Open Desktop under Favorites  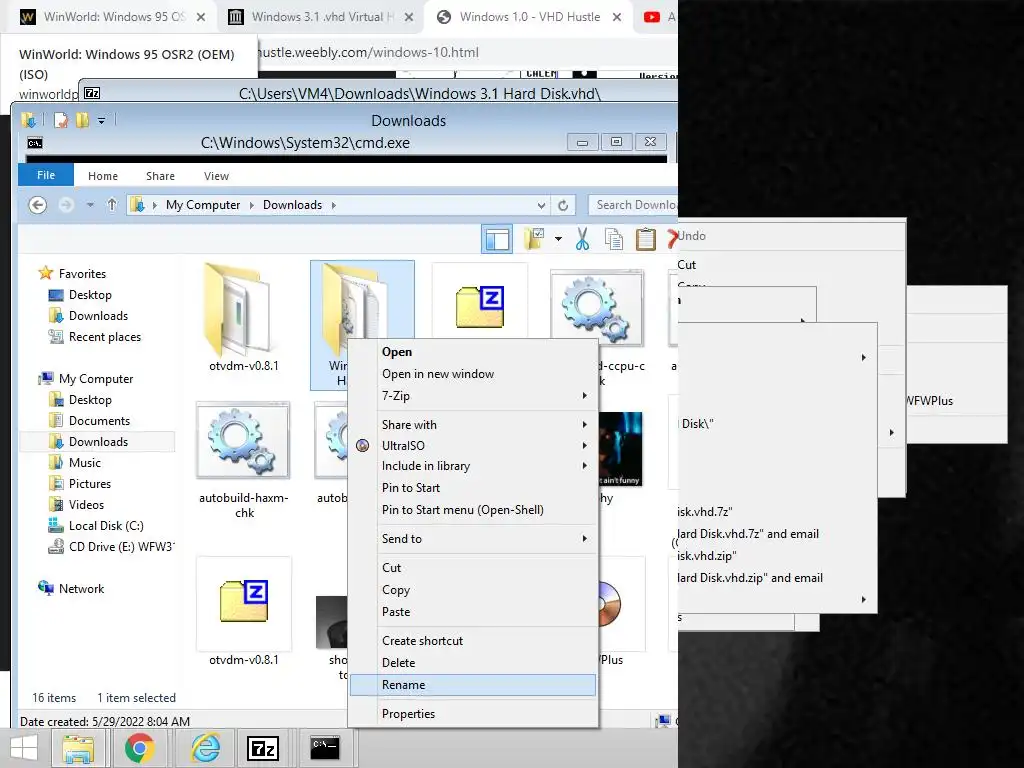coord(90,295)
